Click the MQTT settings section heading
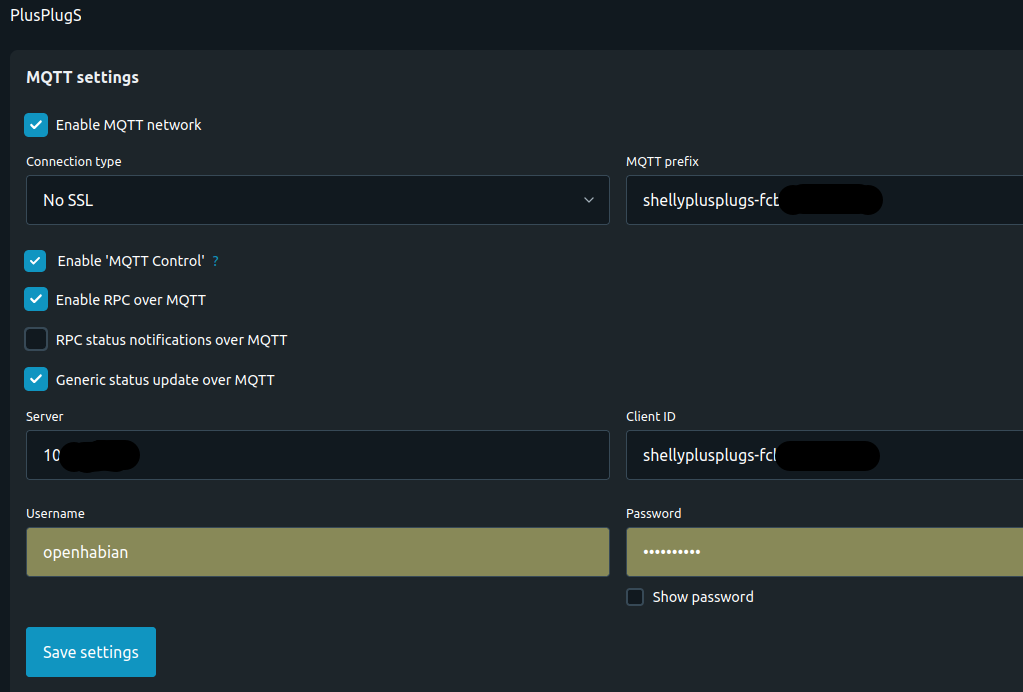1023x692 pixels. 82,77
